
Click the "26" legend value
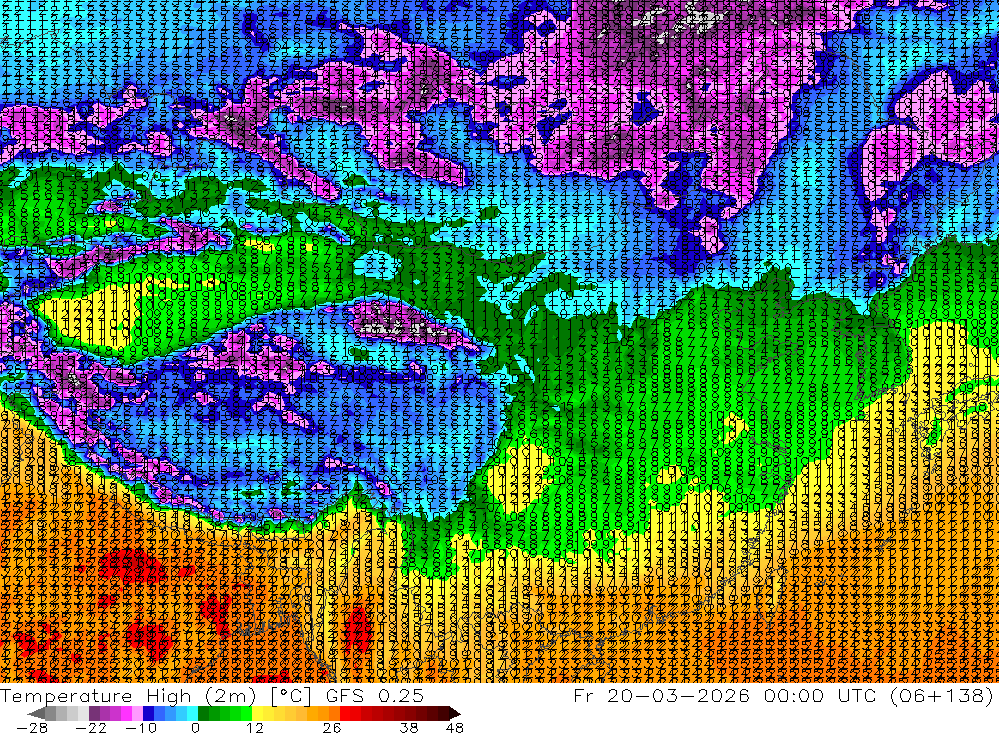tap(332, 727)
